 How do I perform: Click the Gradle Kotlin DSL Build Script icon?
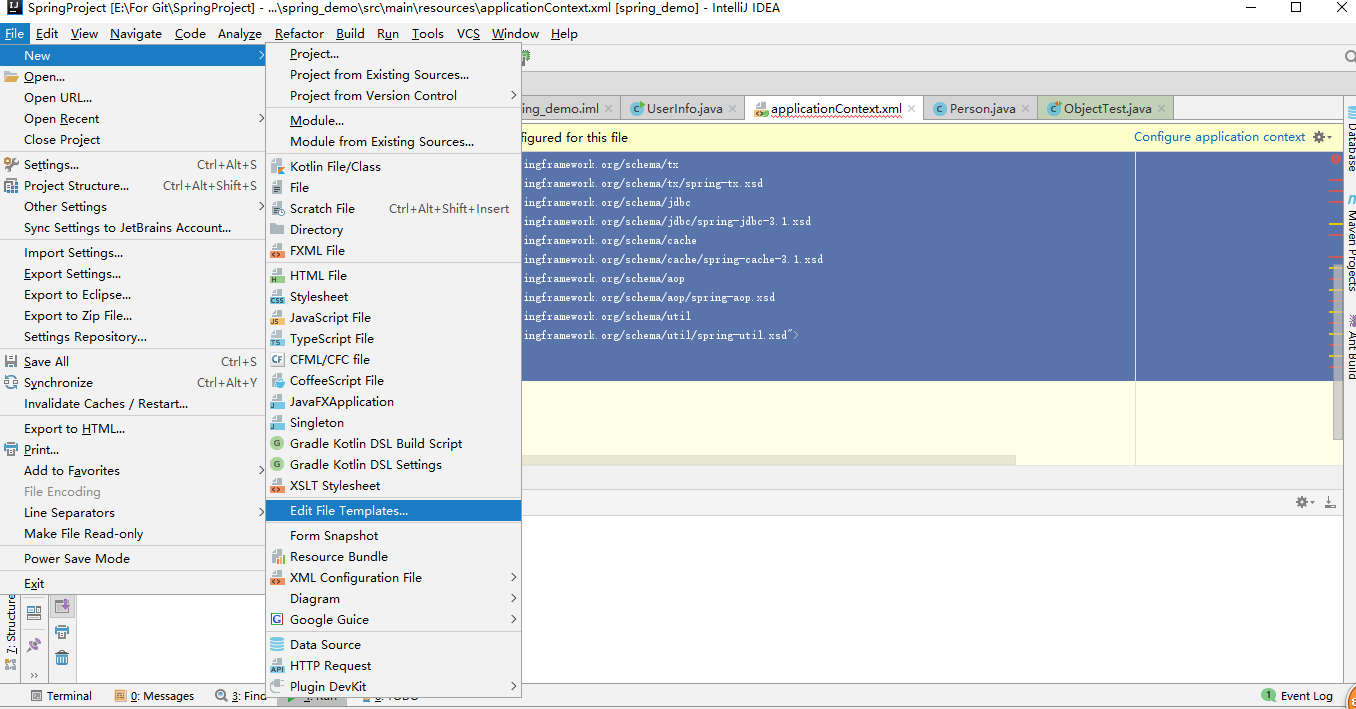[277, 444]
